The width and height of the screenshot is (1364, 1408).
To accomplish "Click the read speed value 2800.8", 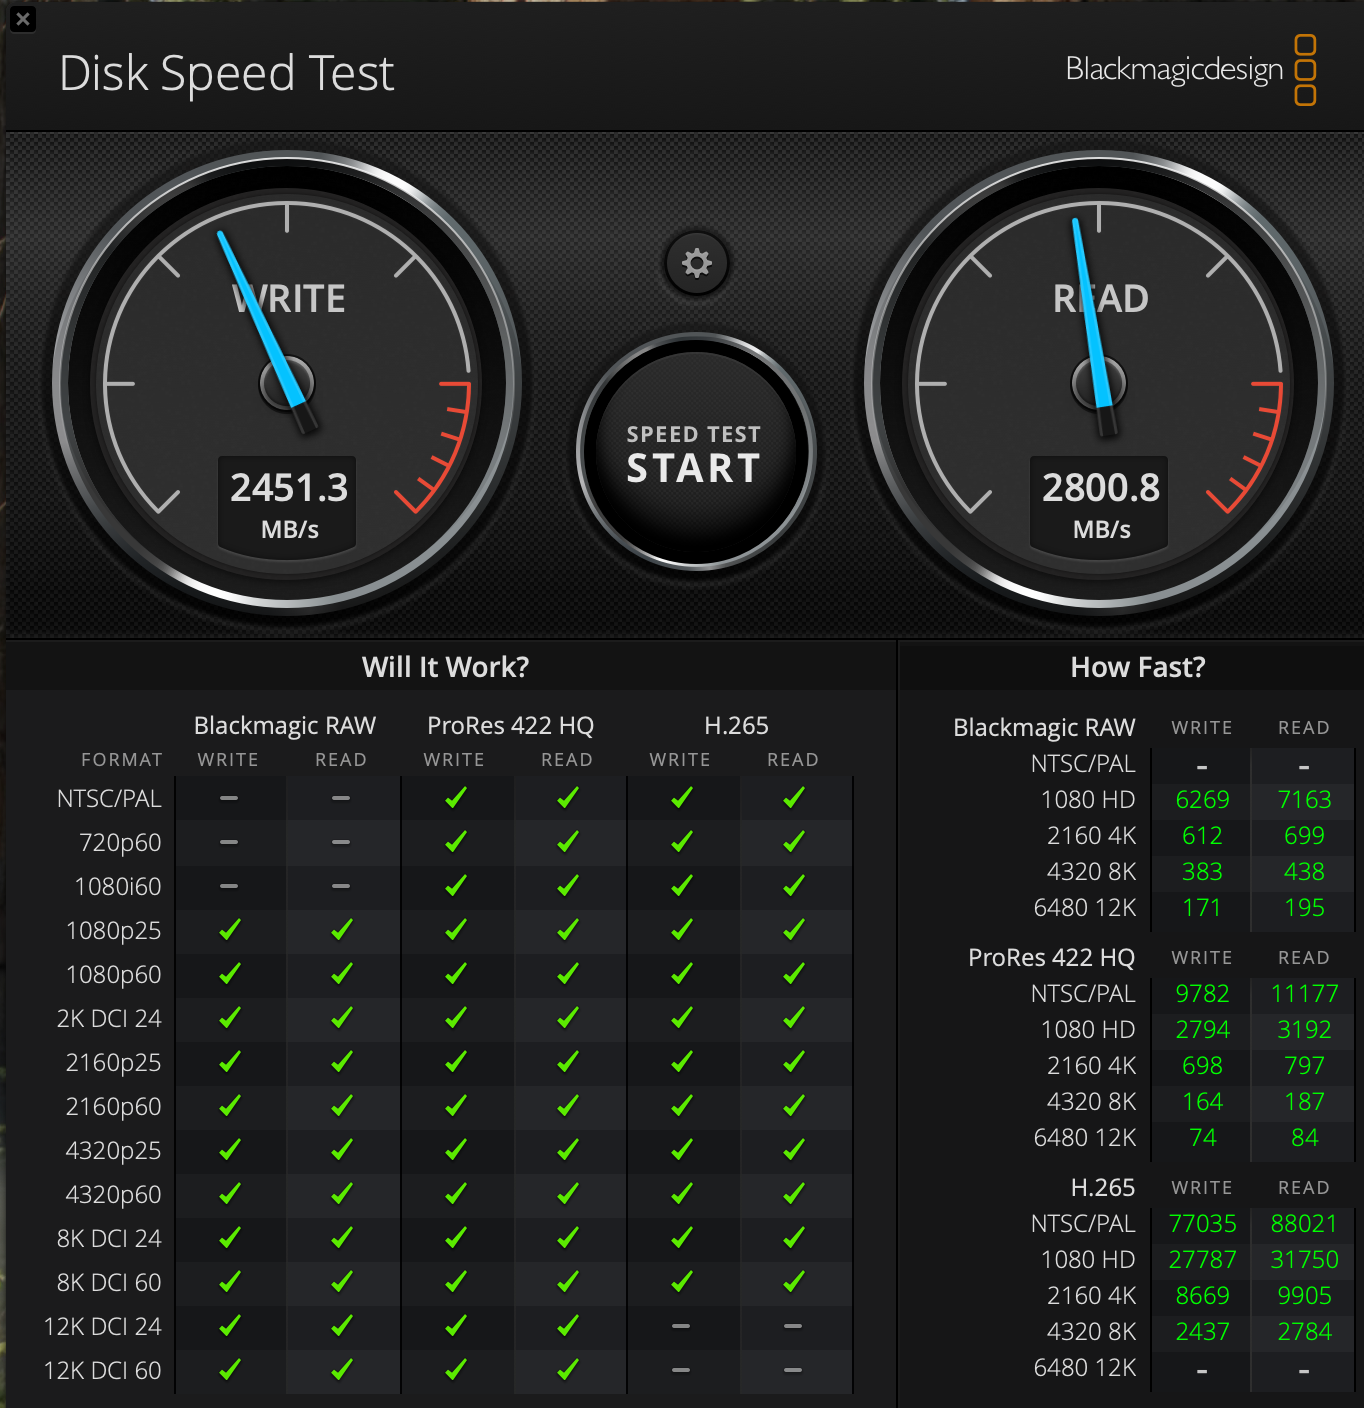I will pos(1101,488).
